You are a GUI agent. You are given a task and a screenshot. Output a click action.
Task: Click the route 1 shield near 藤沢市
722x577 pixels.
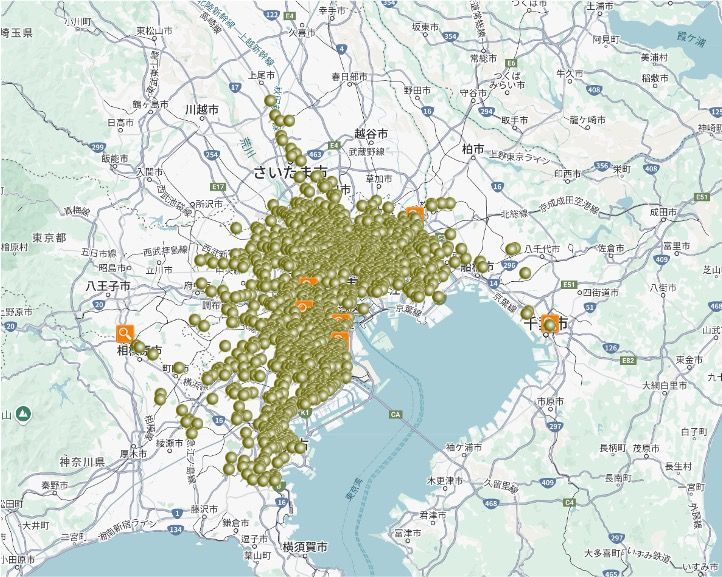click(177, 513)
